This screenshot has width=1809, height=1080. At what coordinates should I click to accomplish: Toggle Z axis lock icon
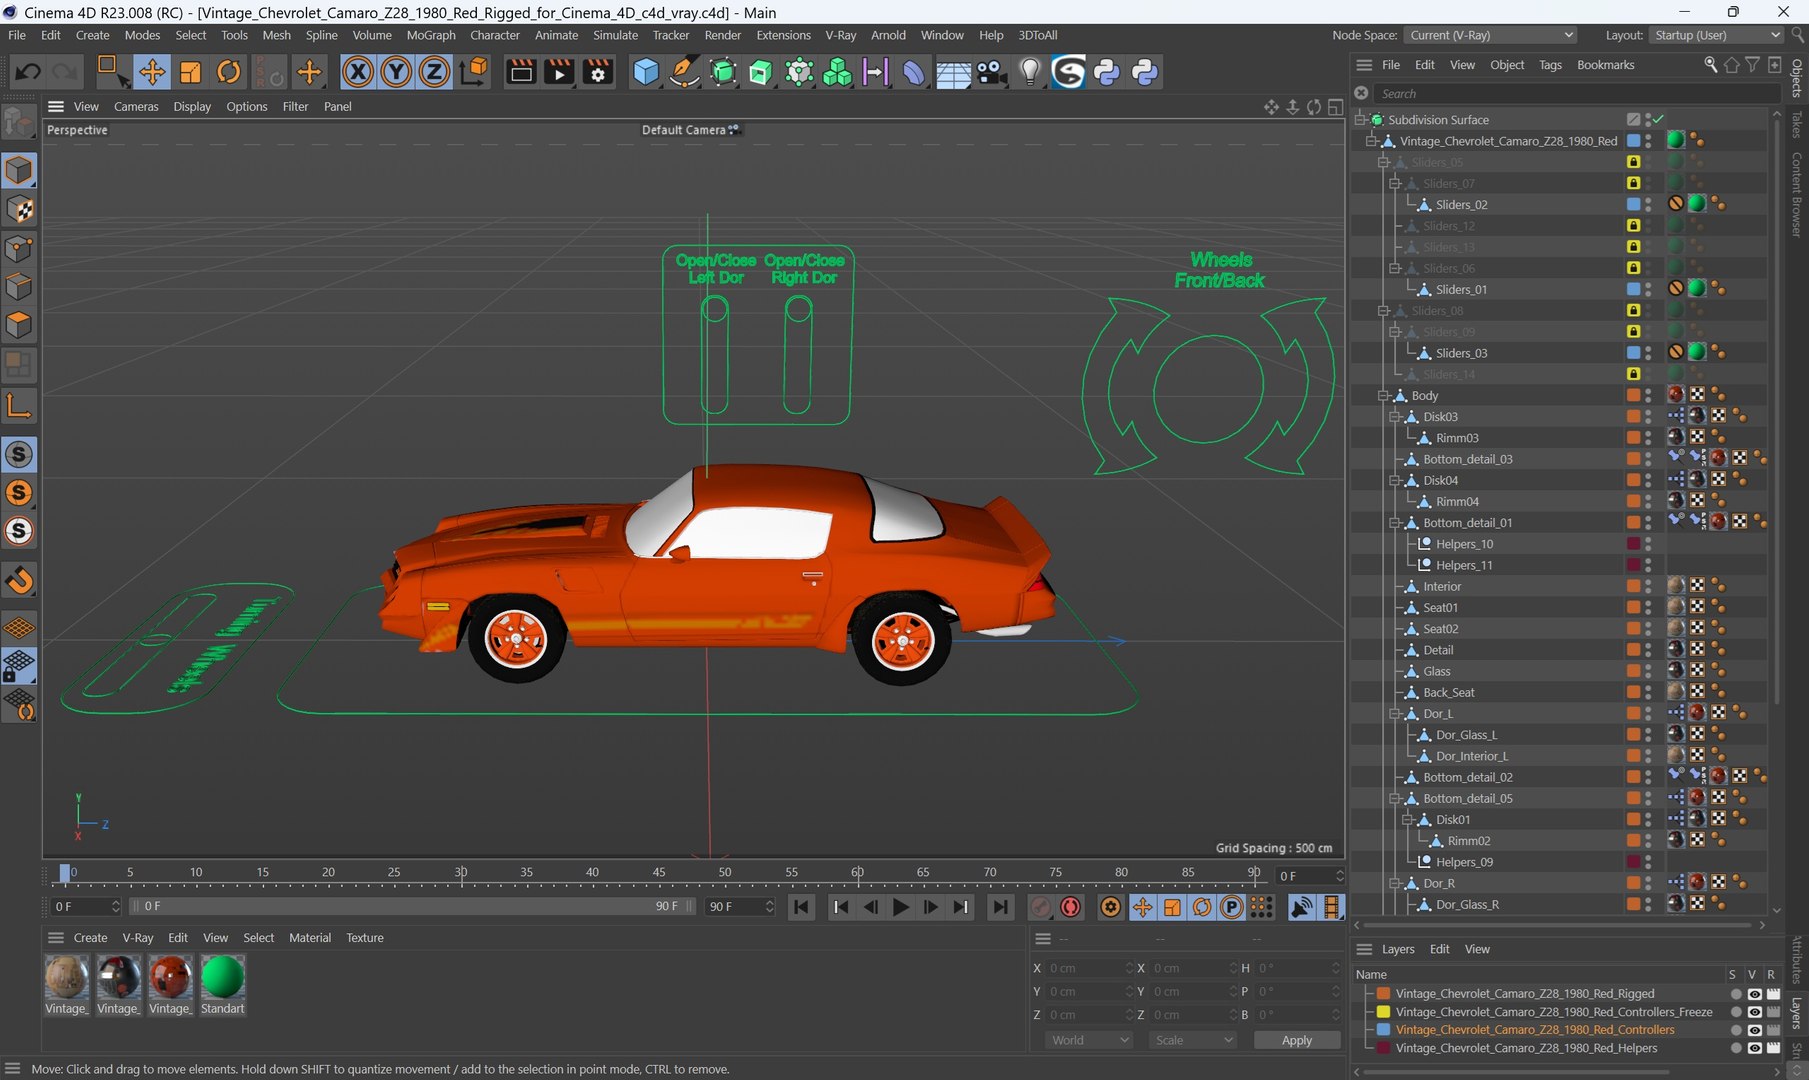point(434,72)
